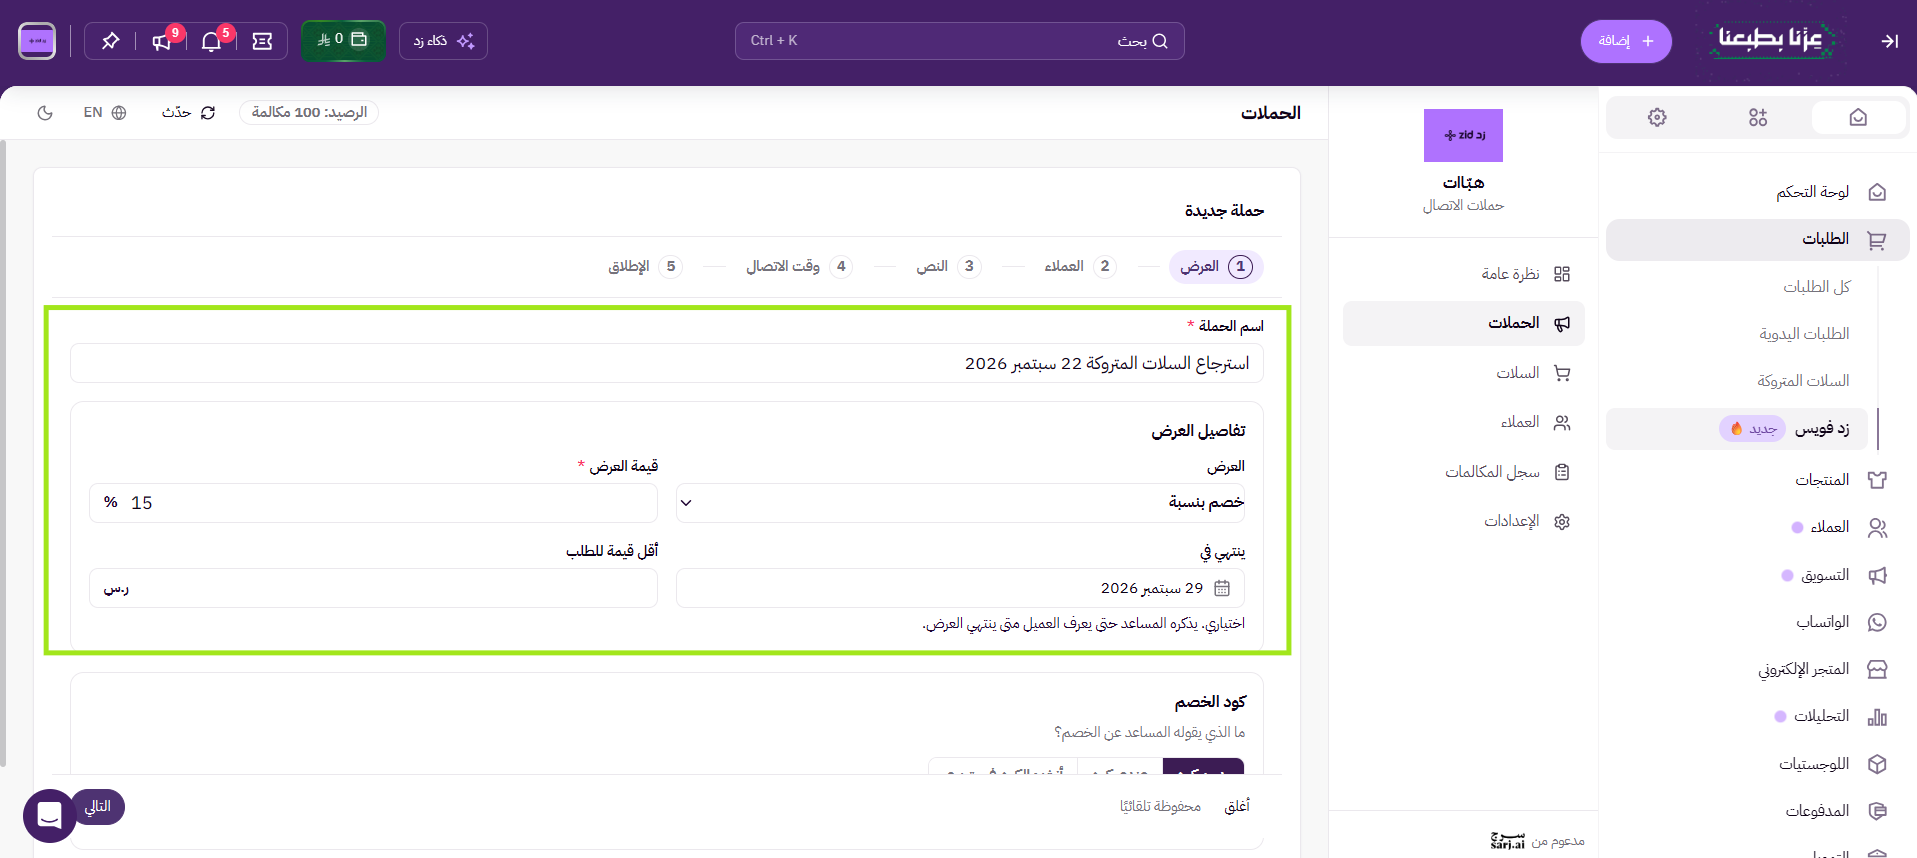This screenshot has height=858, width=1917.
Task: Click the pin icon in the top bar
Action: click(x=110, y=41)
